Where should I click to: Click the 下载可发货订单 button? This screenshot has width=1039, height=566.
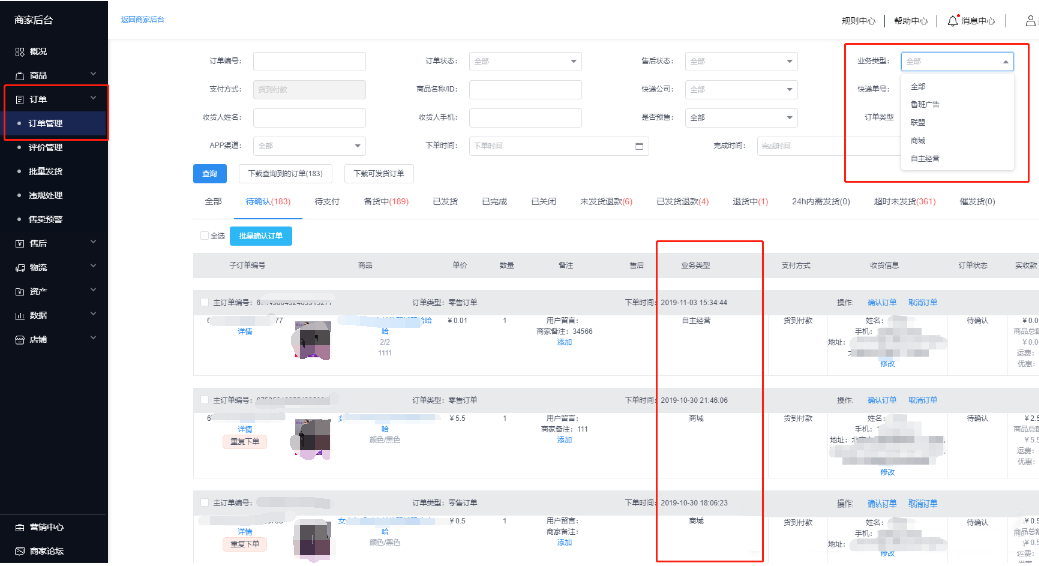[379, 174]
